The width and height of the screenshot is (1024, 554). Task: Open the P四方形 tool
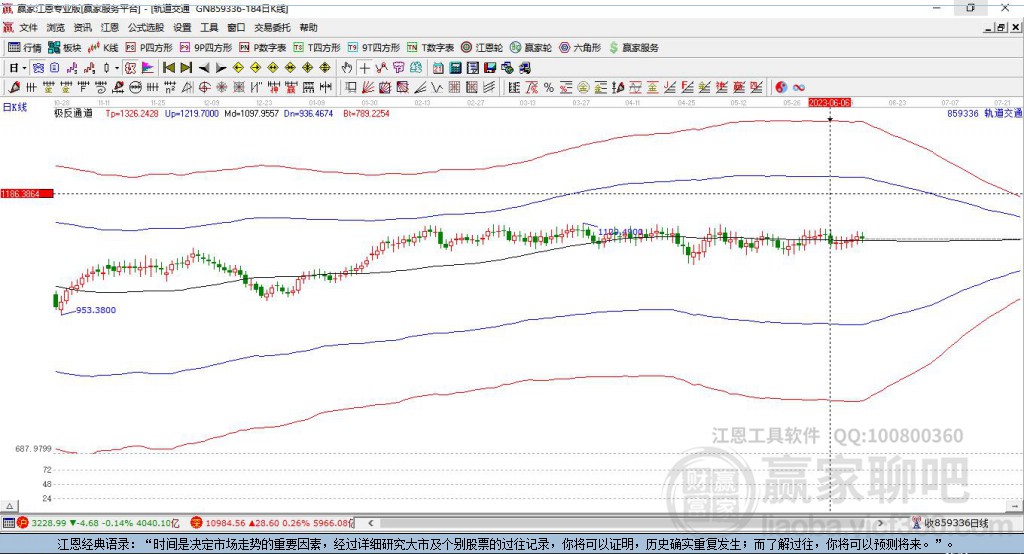coord(149,48)
